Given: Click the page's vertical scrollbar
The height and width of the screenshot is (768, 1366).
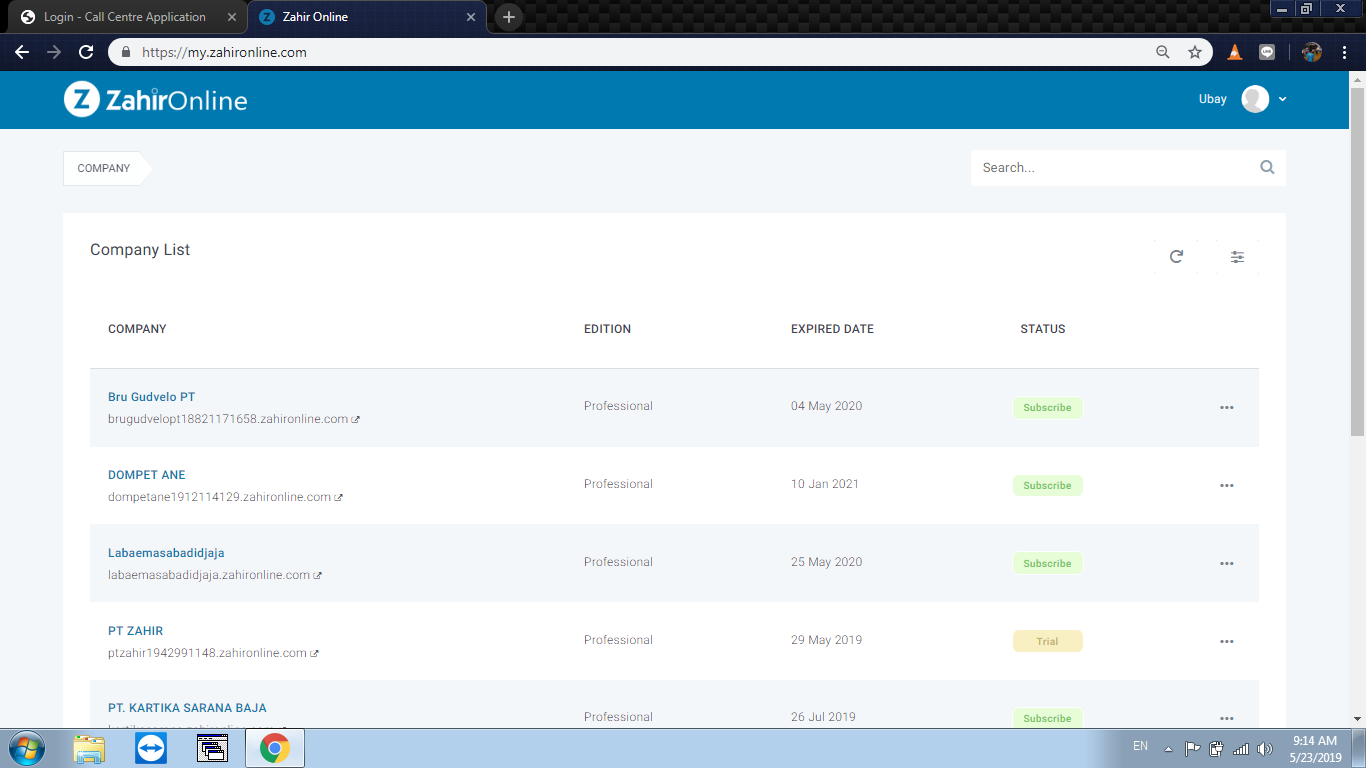Looking at the screenshot, I should (1357, 260).
